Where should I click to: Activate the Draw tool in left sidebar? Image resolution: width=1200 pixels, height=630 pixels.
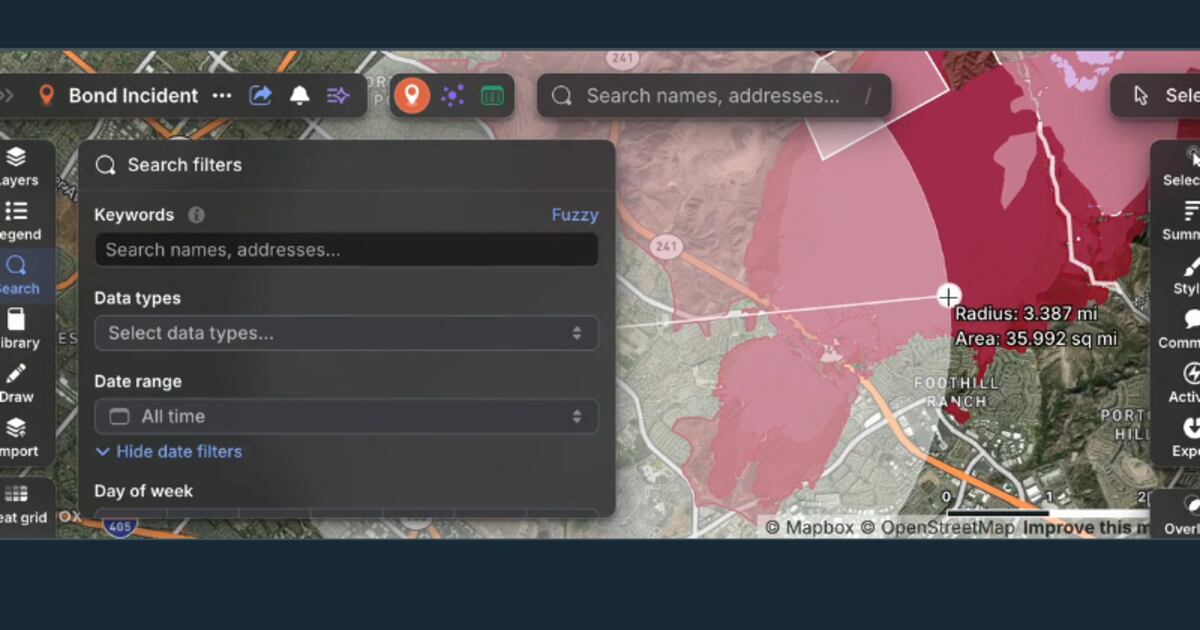coord(17,382)
